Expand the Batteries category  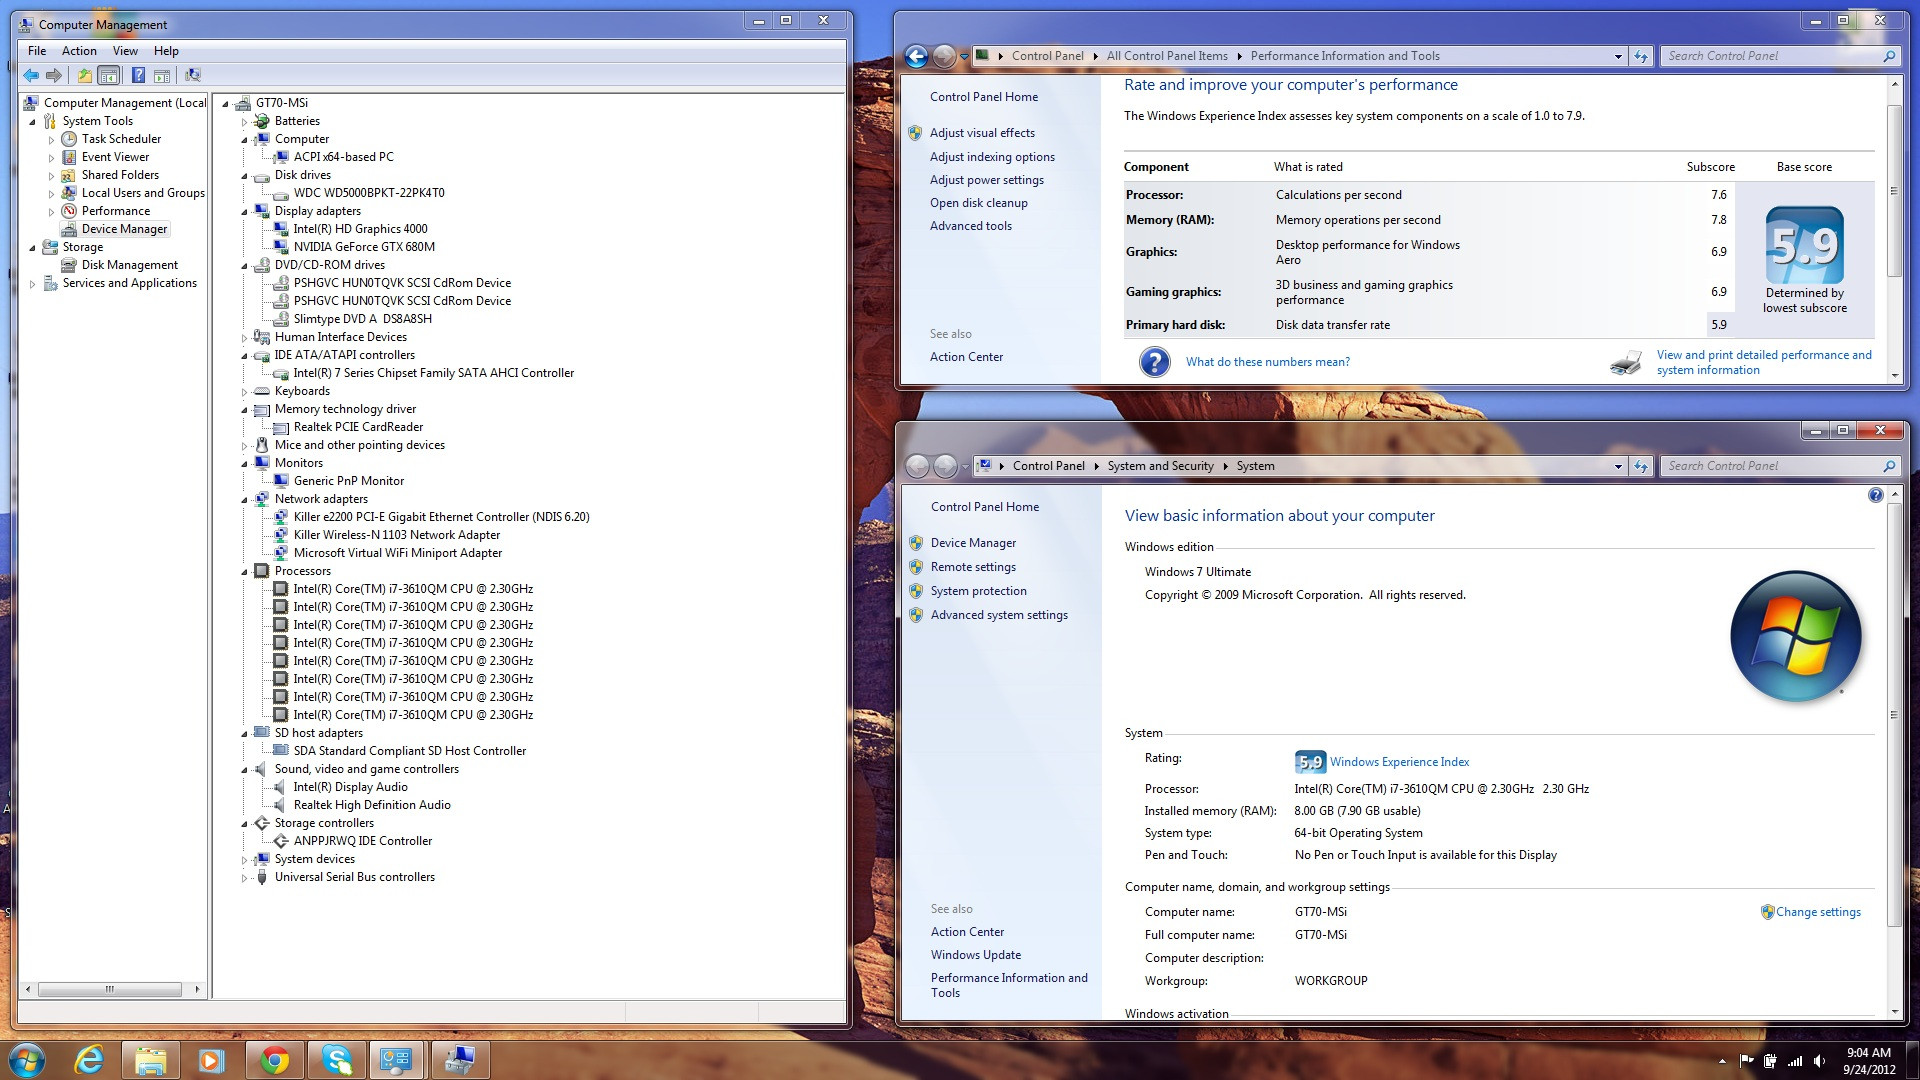(x=244, y=122)
